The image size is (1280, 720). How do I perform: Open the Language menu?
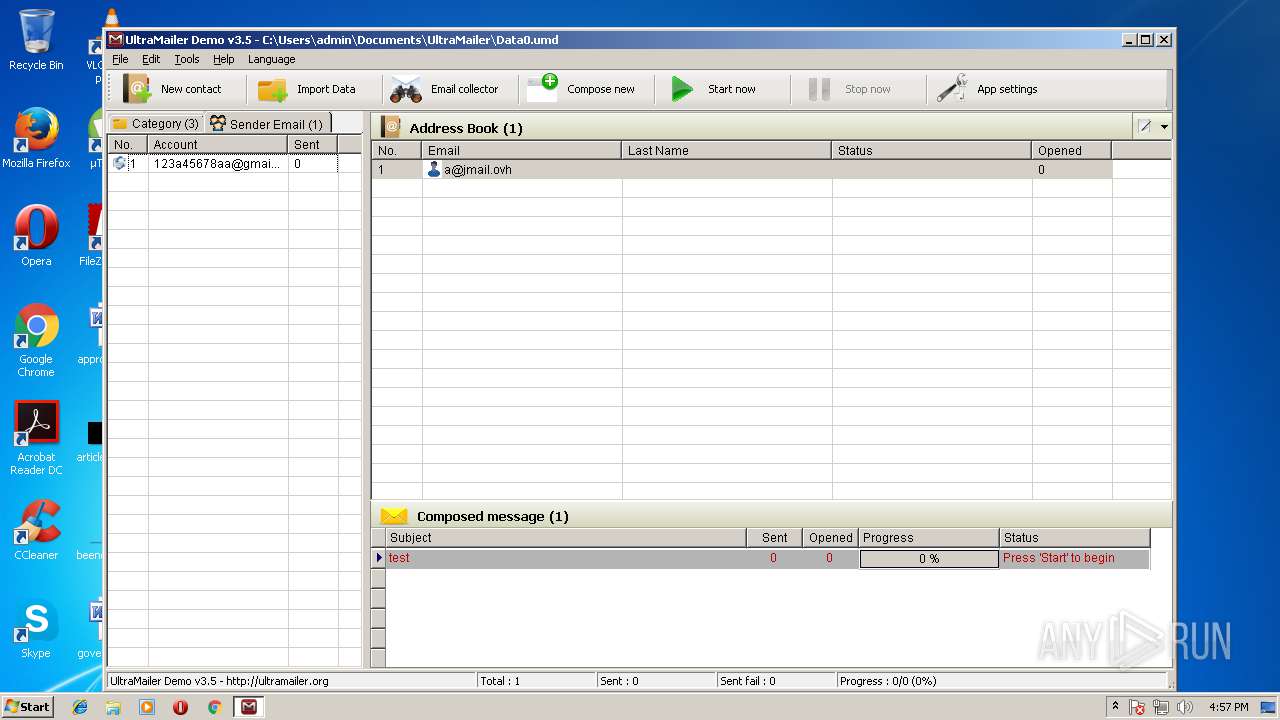[272, 59]
